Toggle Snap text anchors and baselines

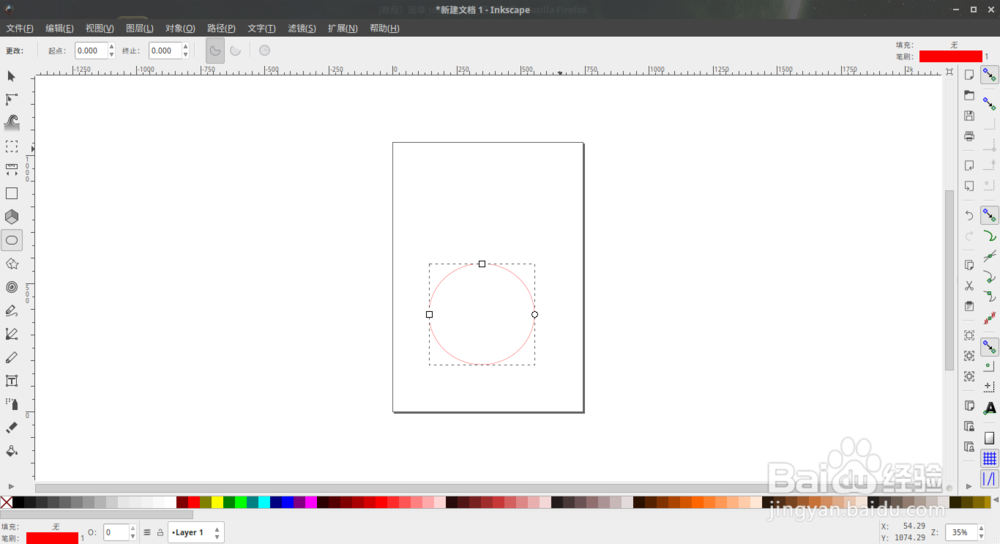tap(989, 408)
